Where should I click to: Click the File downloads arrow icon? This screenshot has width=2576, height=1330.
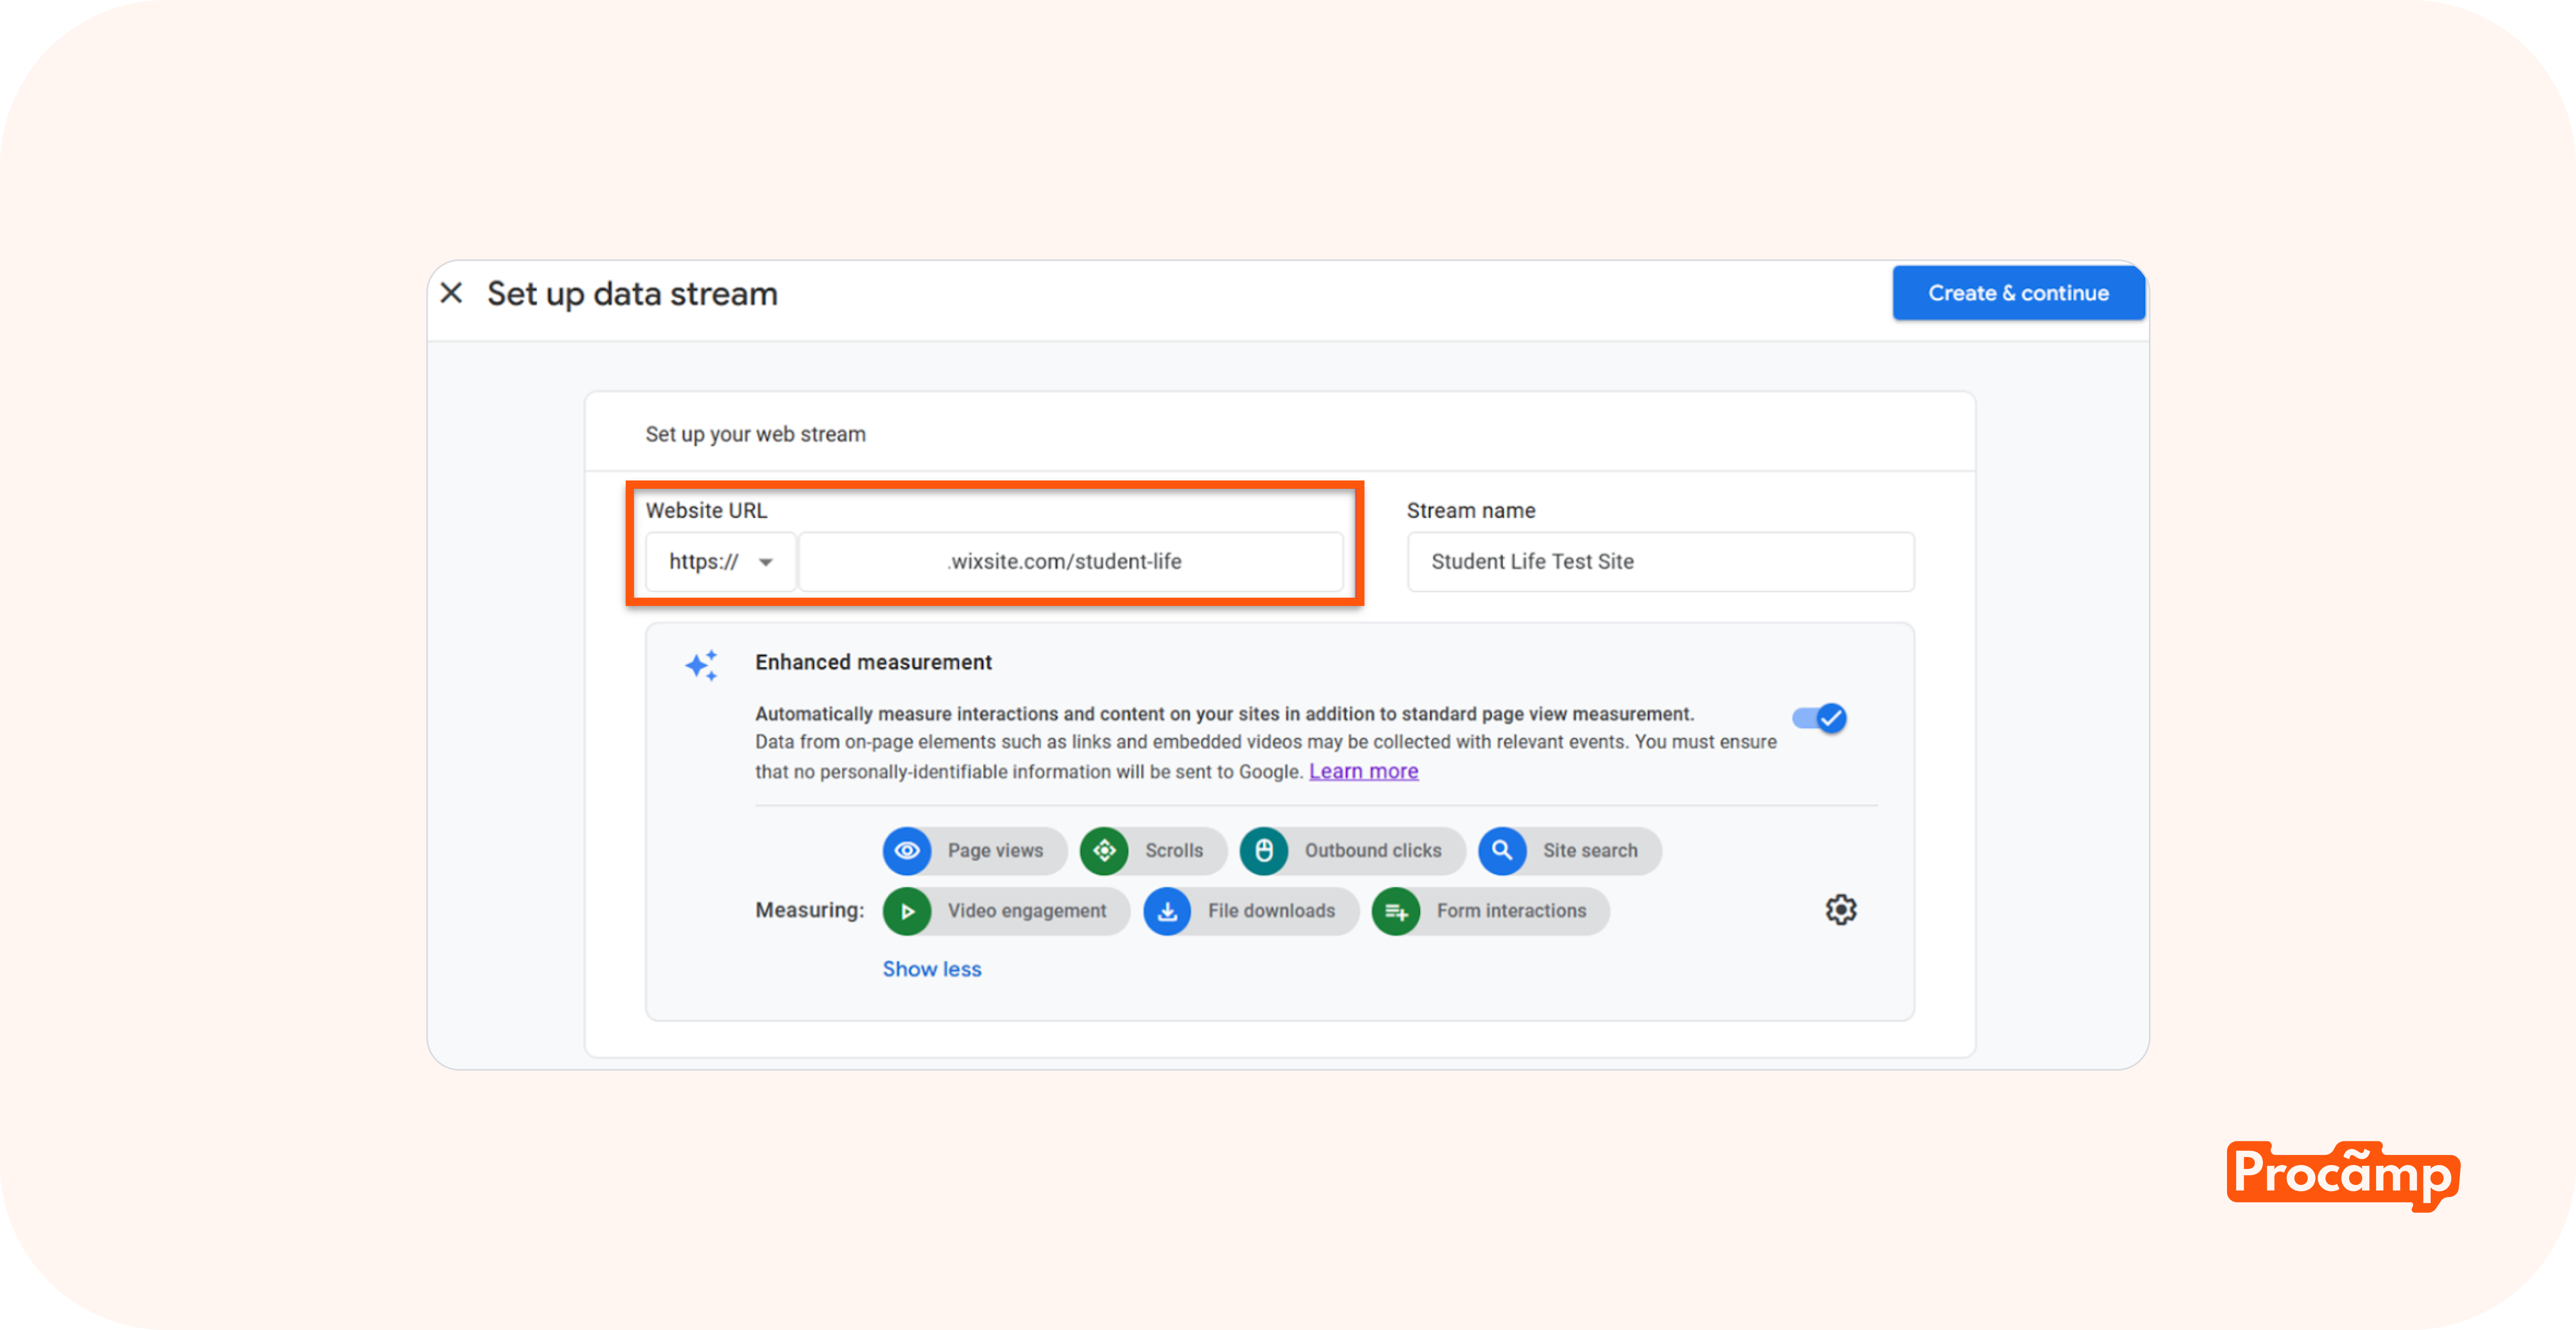coord(1167,911)
